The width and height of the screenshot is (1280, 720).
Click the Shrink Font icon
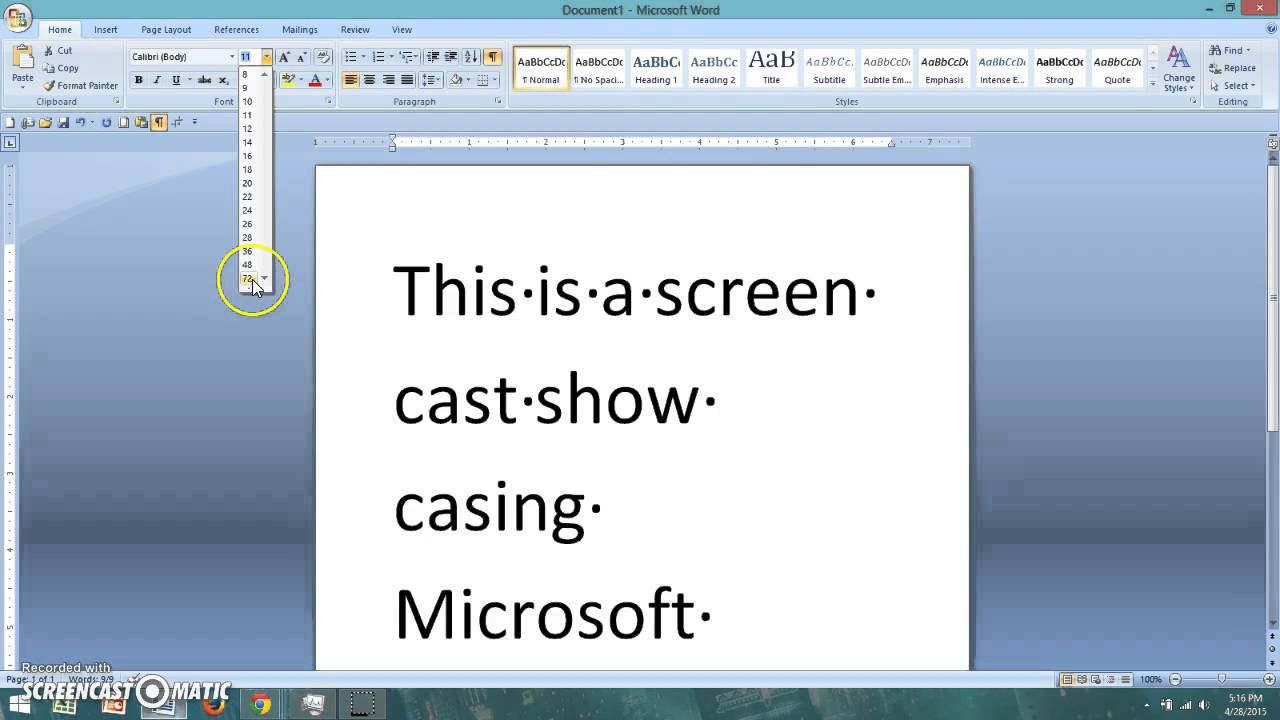(301, 57)
